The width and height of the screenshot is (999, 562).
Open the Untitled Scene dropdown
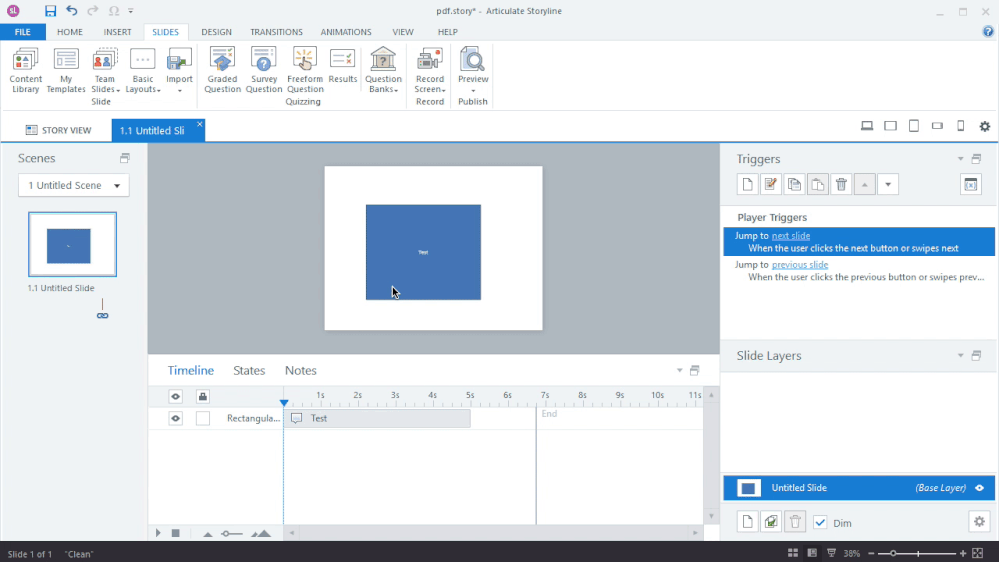(74, 185)
